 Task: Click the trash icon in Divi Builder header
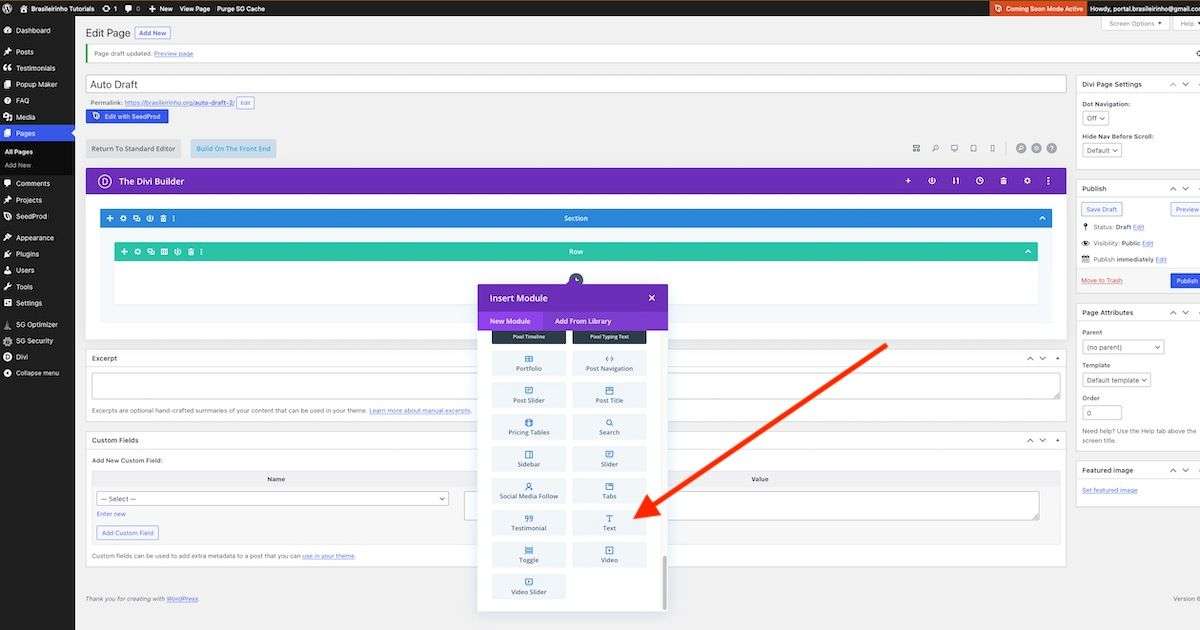coord(1003,181)
